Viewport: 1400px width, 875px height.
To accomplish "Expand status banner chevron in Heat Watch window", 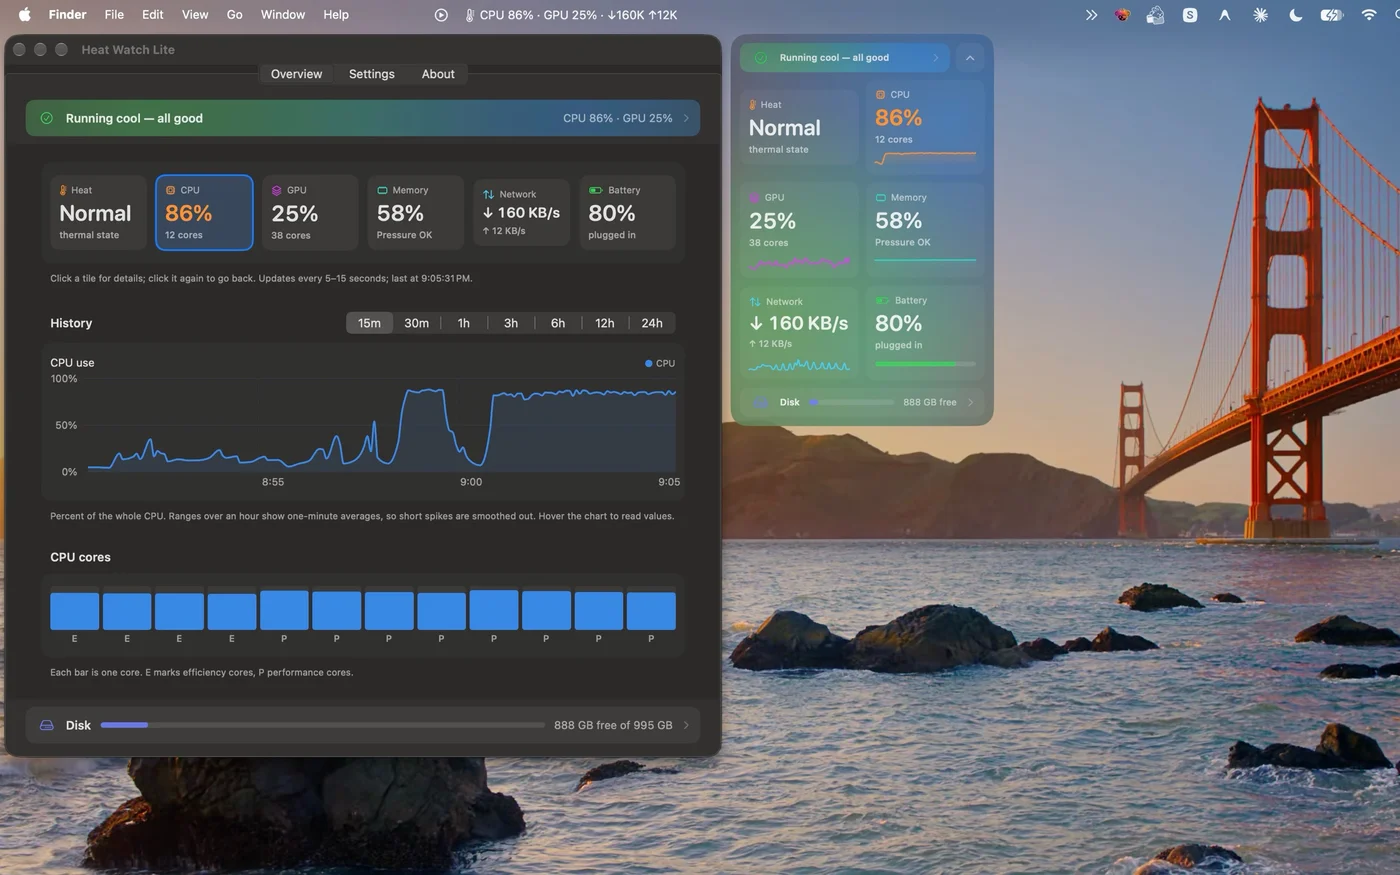I will tap(686, 118).
